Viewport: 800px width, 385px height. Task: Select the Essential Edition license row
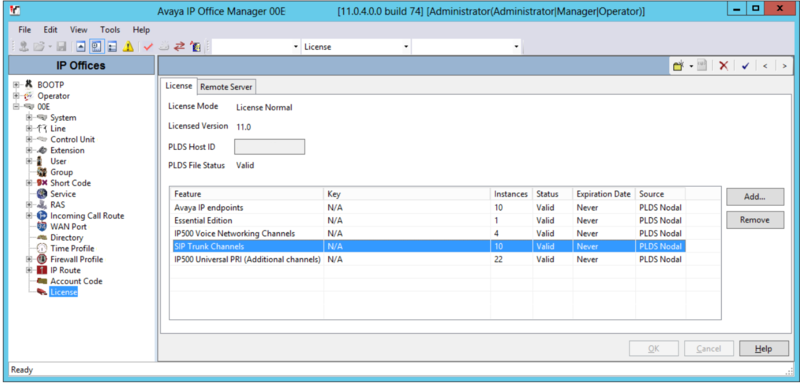tap(428, 221)
